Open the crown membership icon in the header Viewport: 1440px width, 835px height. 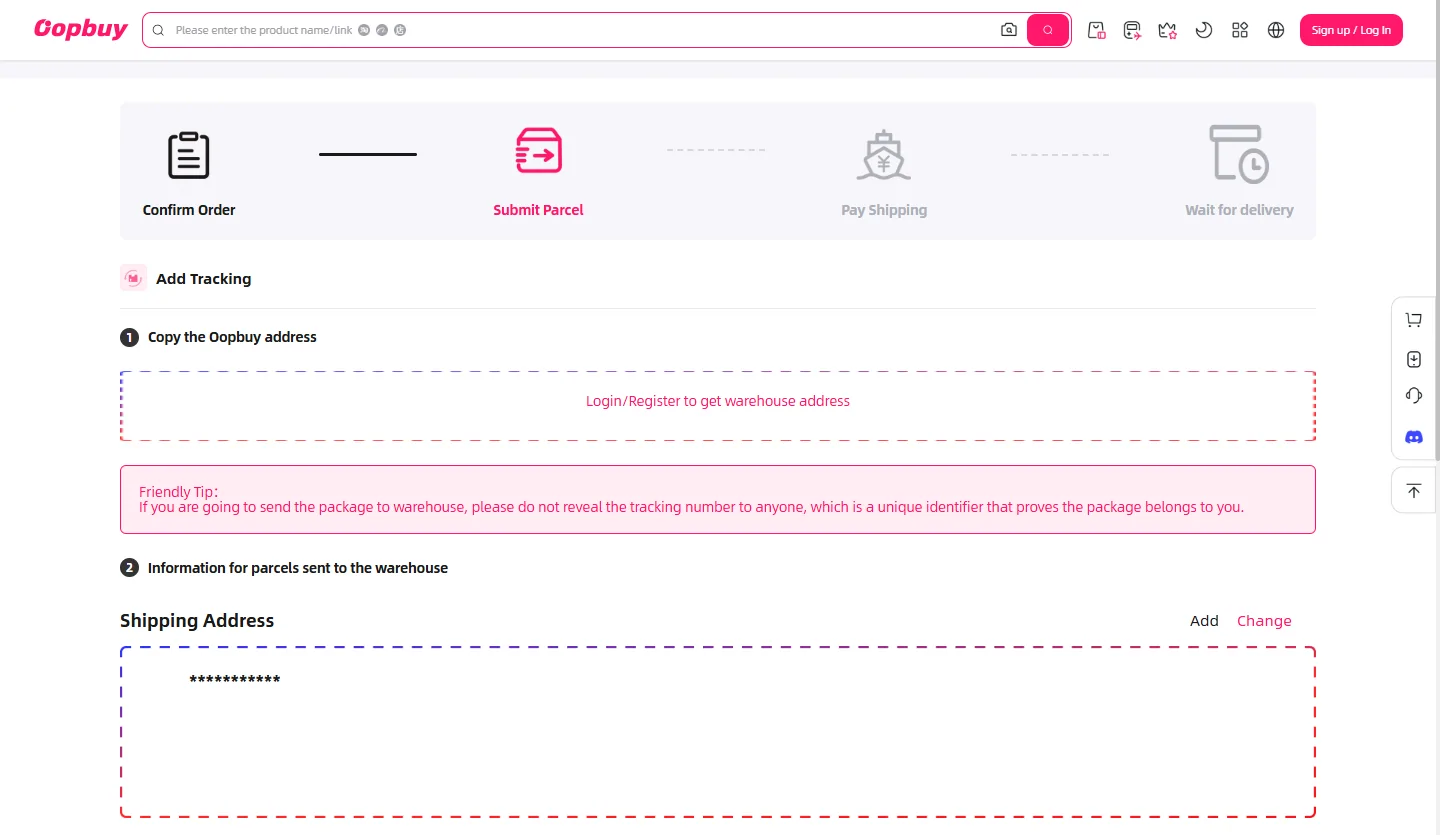tap(1168, 30)
